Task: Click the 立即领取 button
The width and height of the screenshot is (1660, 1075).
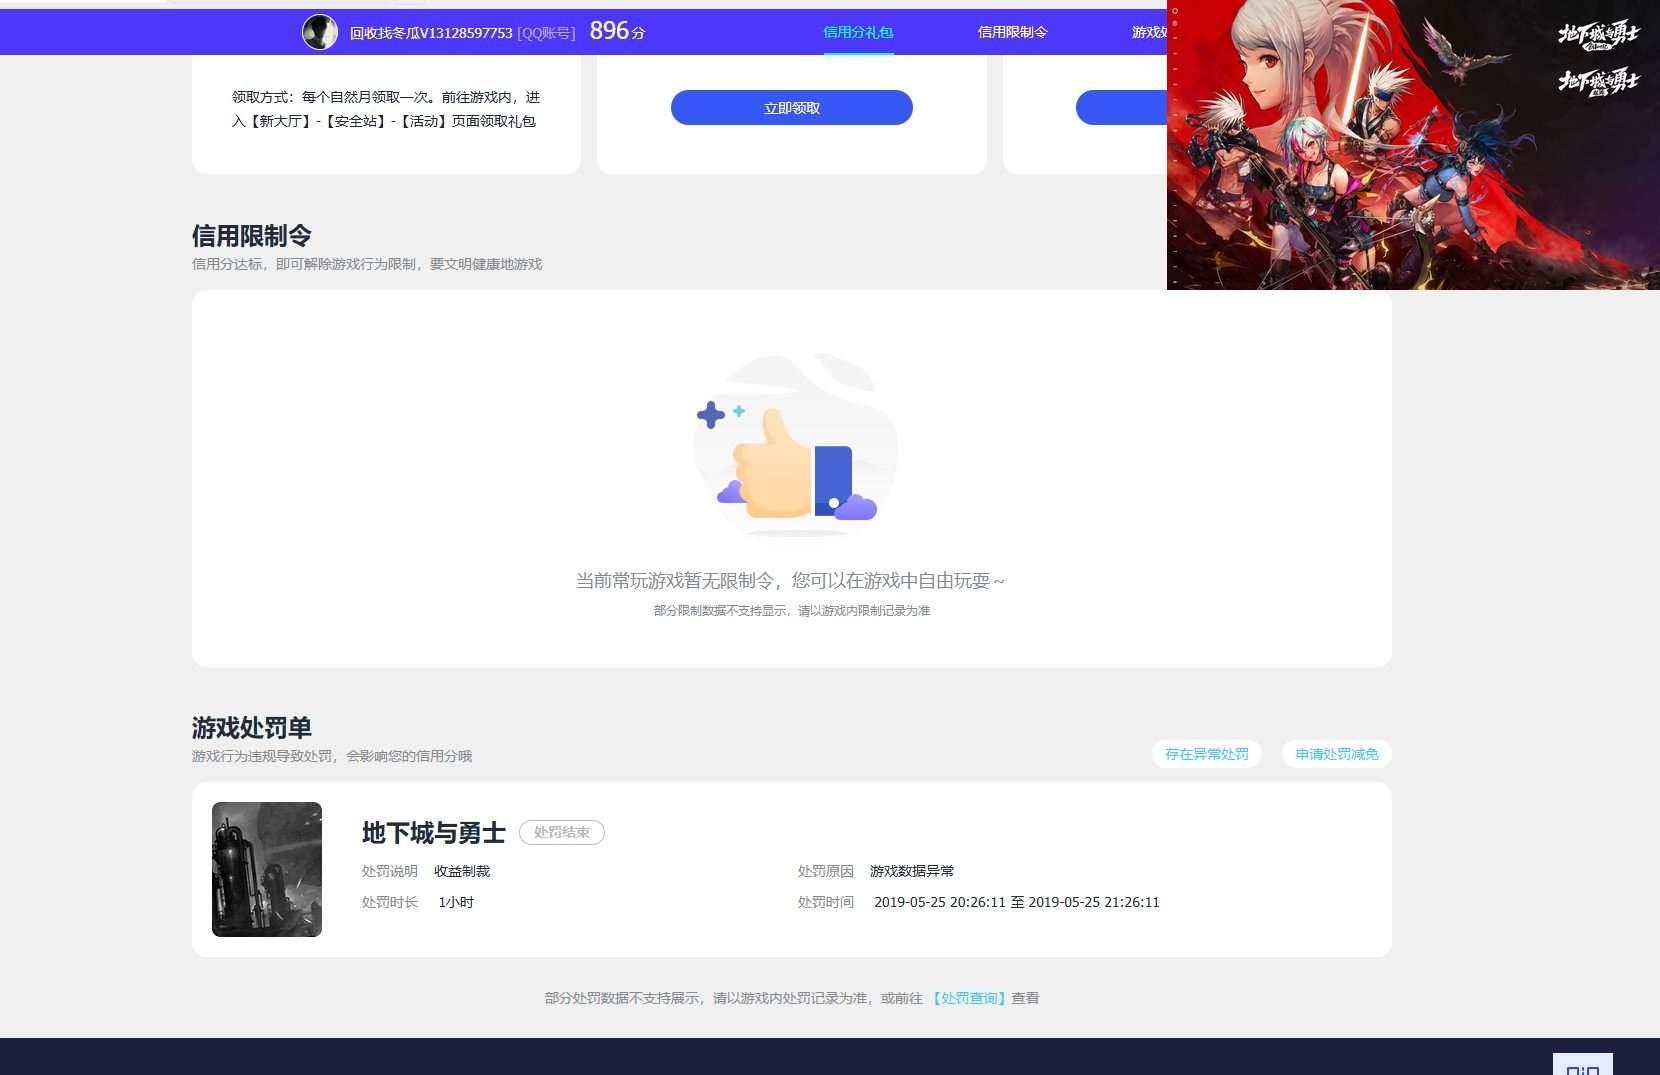Action: coord(791,108)
